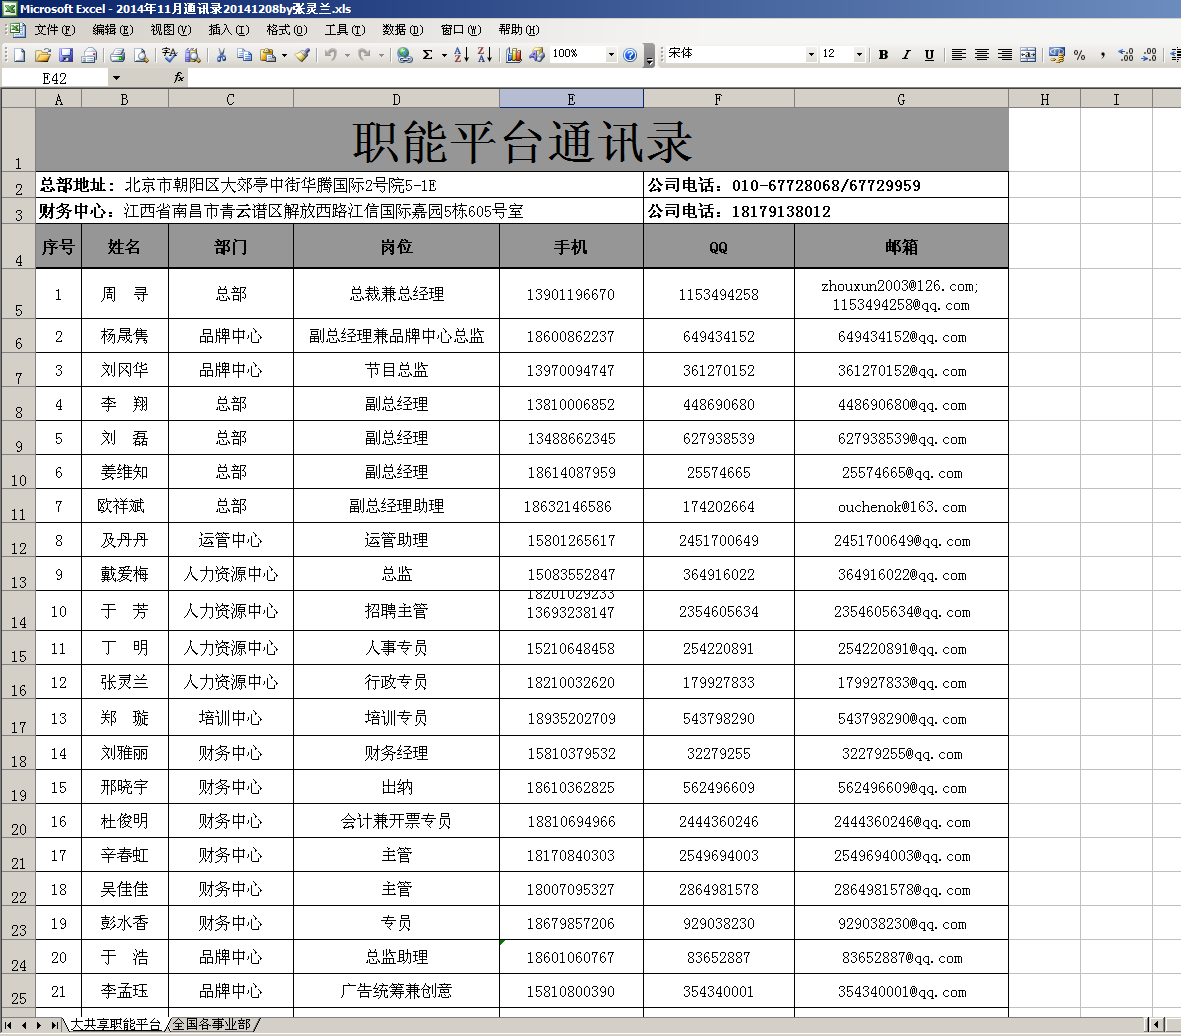
Task: Merge and center cells
Action: (1028, 54)
